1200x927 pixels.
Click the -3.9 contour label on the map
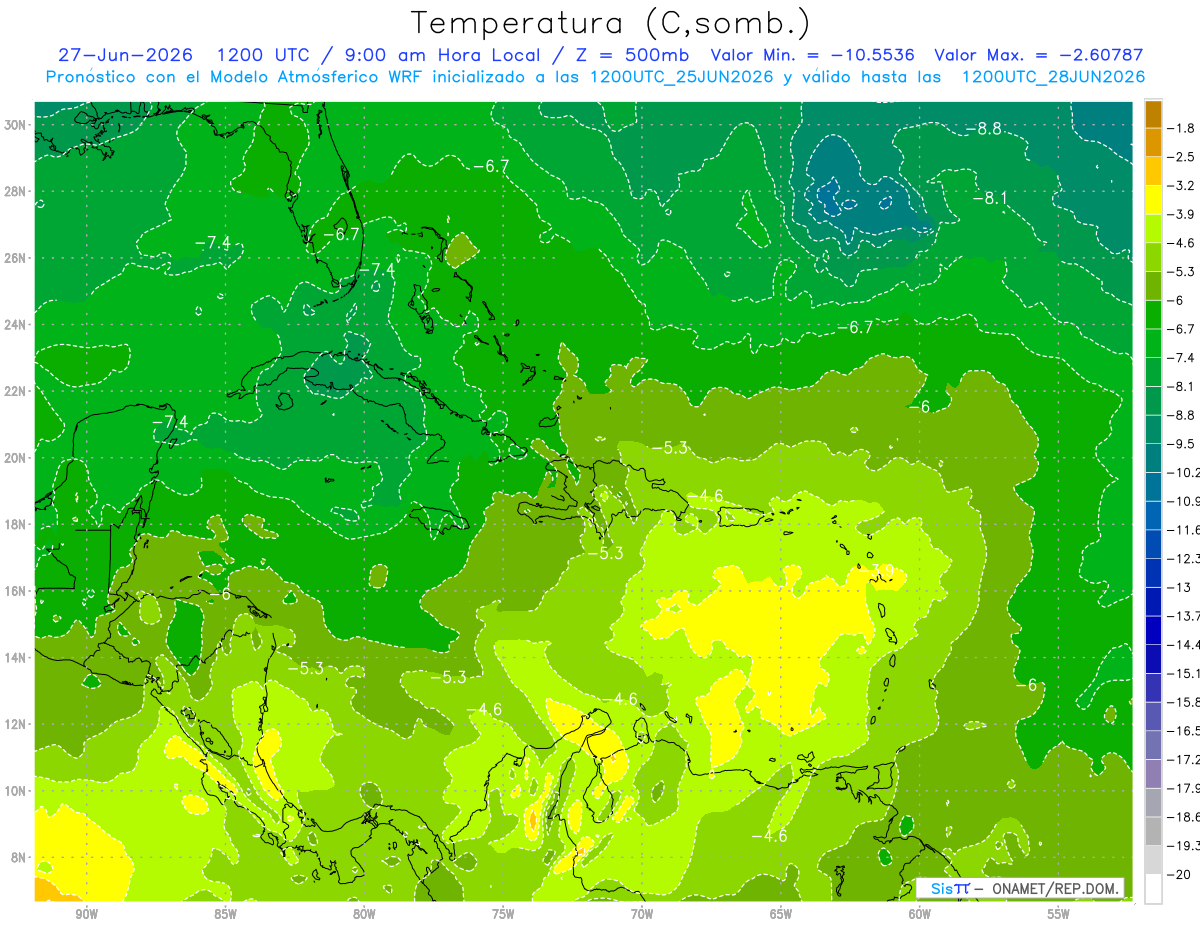tap(878, 571)
